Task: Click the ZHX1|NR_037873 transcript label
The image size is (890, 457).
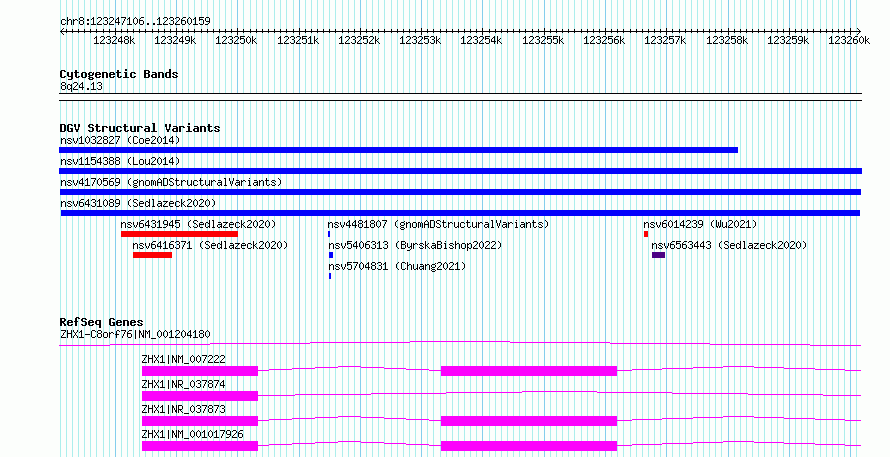Action: (183, 409)
